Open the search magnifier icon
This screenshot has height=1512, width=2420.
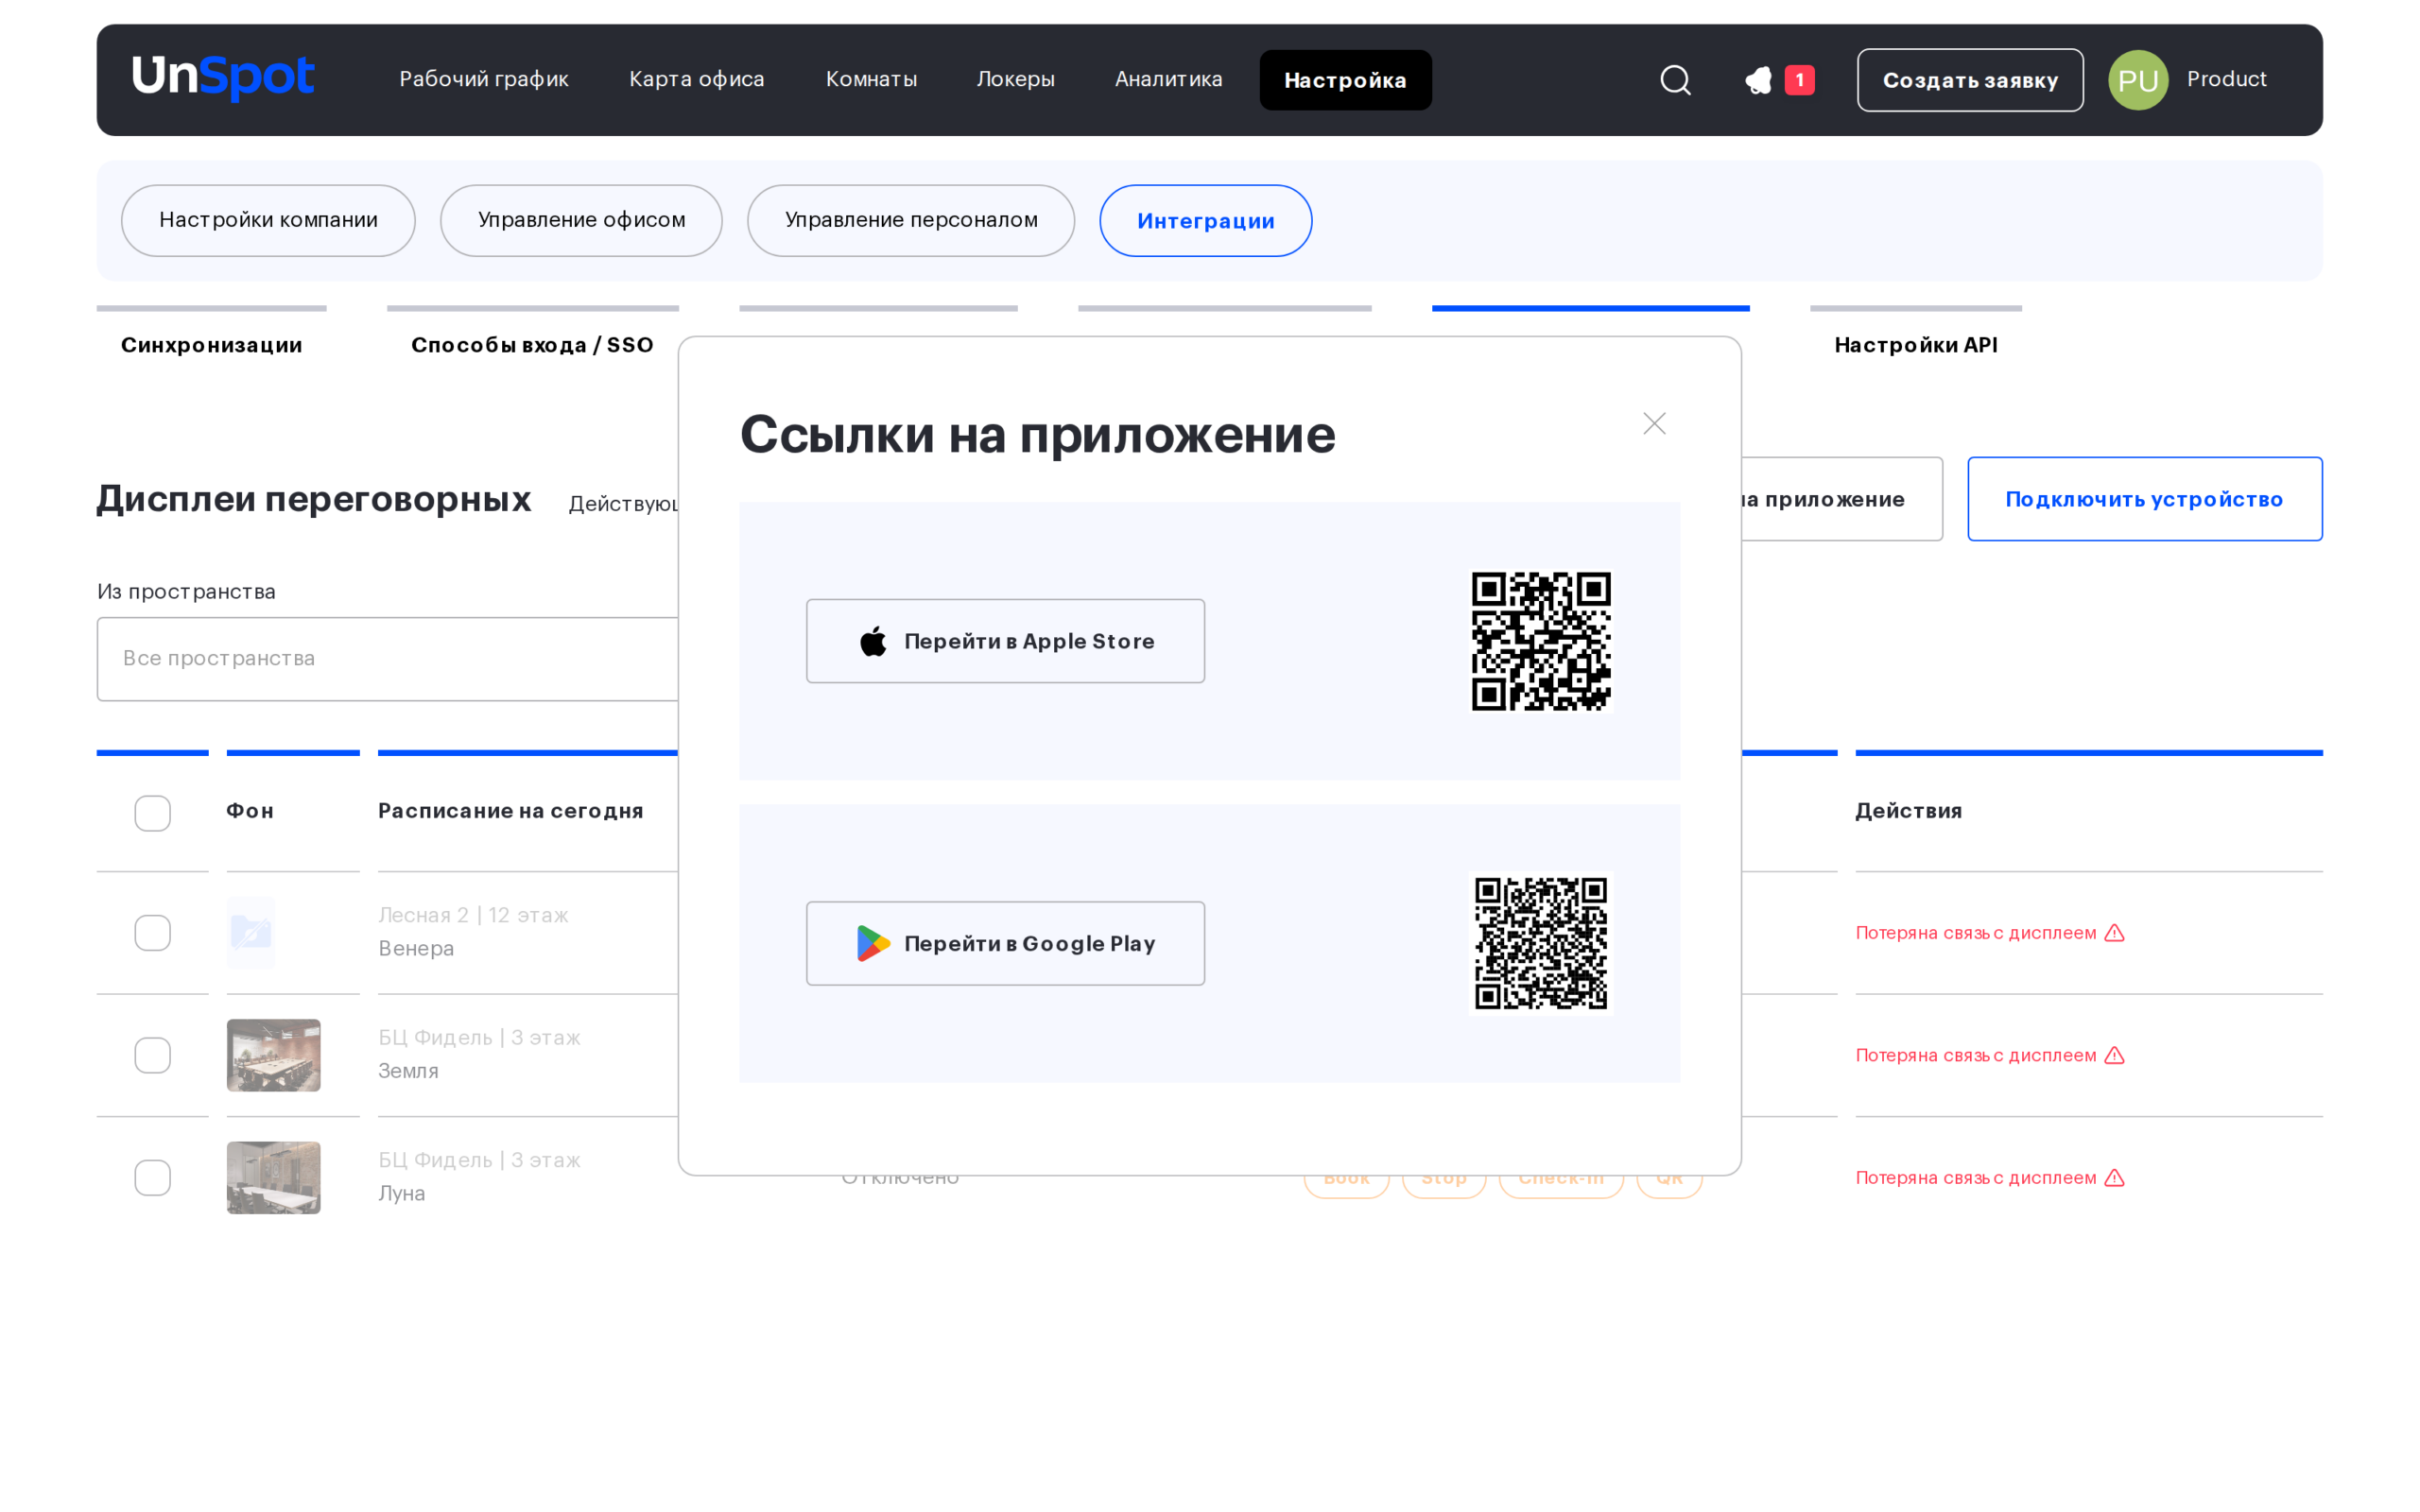click(x=1675, y=80)
